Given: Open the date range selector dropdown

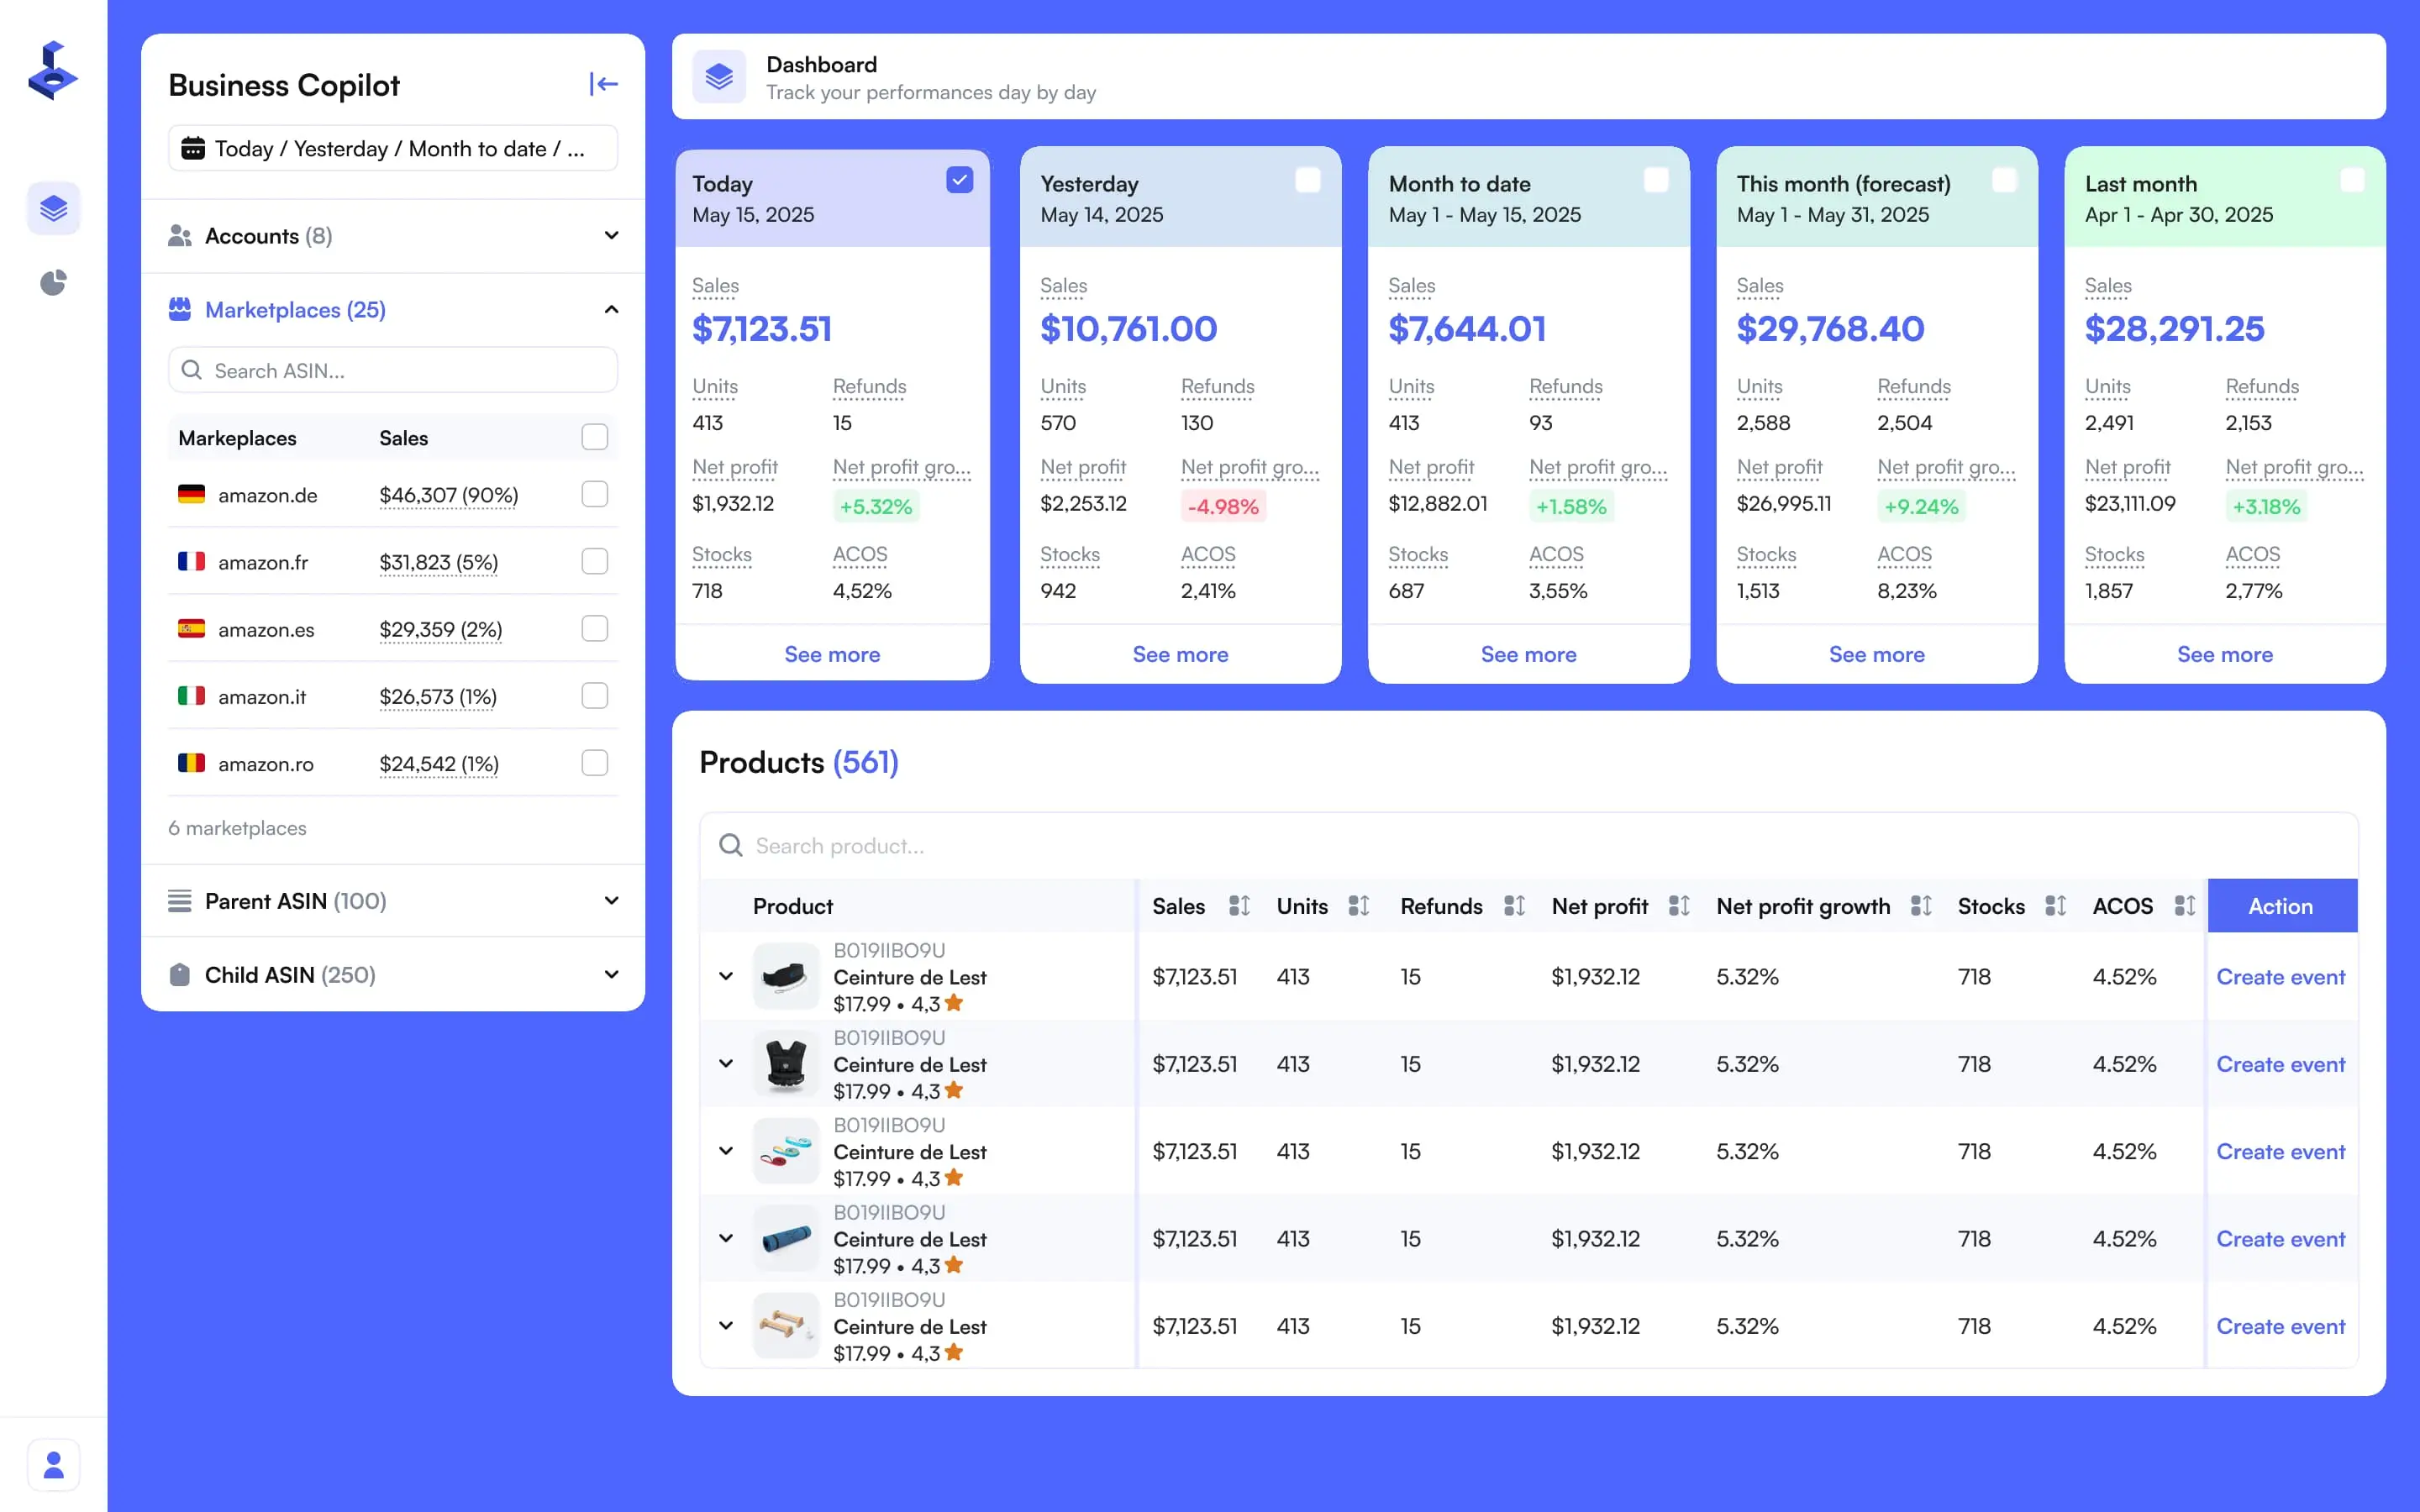Looking at the screenshot, I should 392,149.
